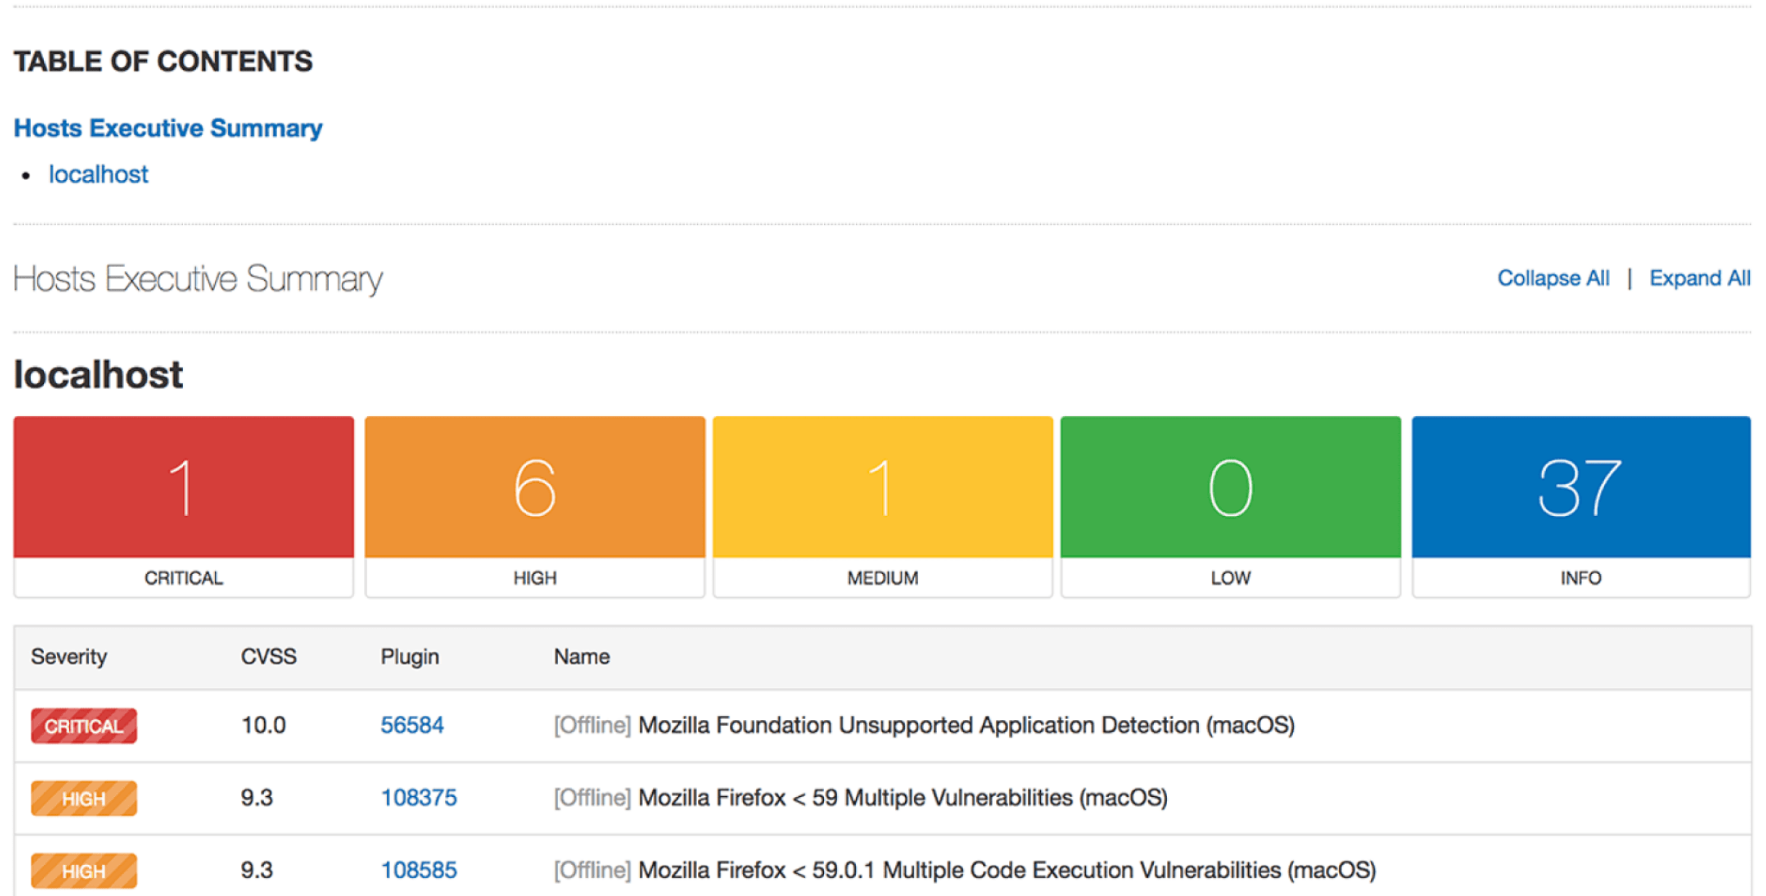Image resolution: width=1766 pixels, height=896 pixels.
Task: Open plugin 108375 details
Action: click(x=418, y=798)
